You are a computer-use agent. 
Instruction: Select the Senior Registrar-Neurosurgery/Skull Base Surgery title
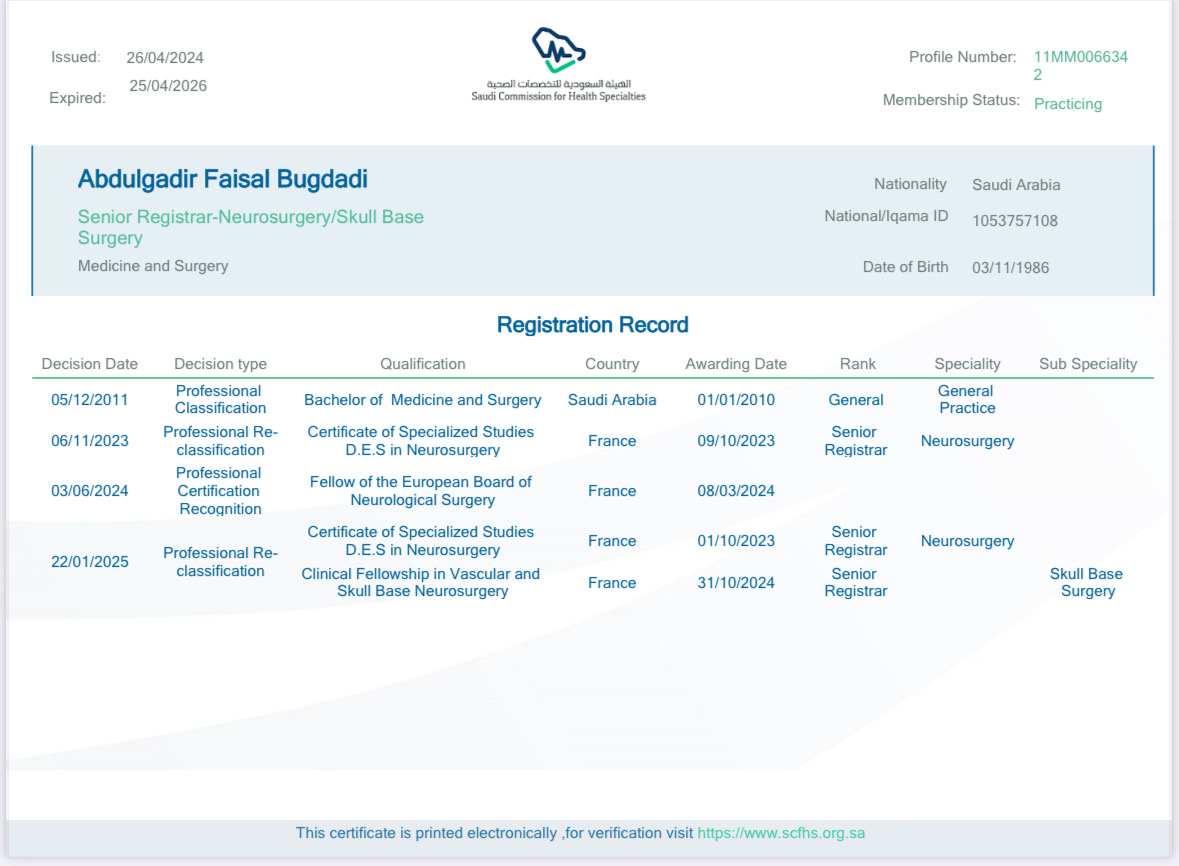pyautogui.click(x=250, y=227)
